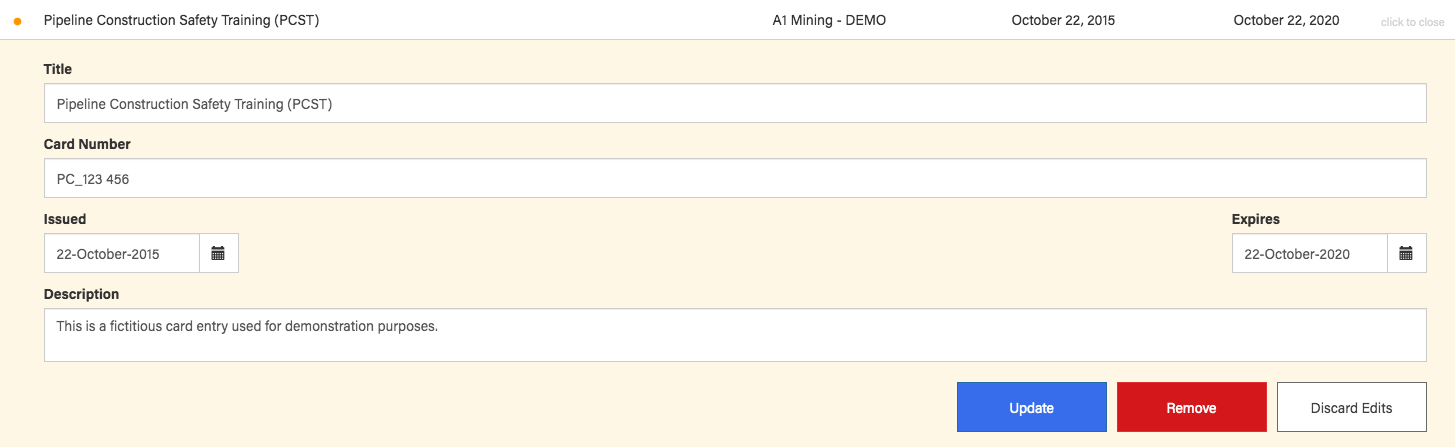Click the October 22, 2015 issued date in header

click(1063, 20)
